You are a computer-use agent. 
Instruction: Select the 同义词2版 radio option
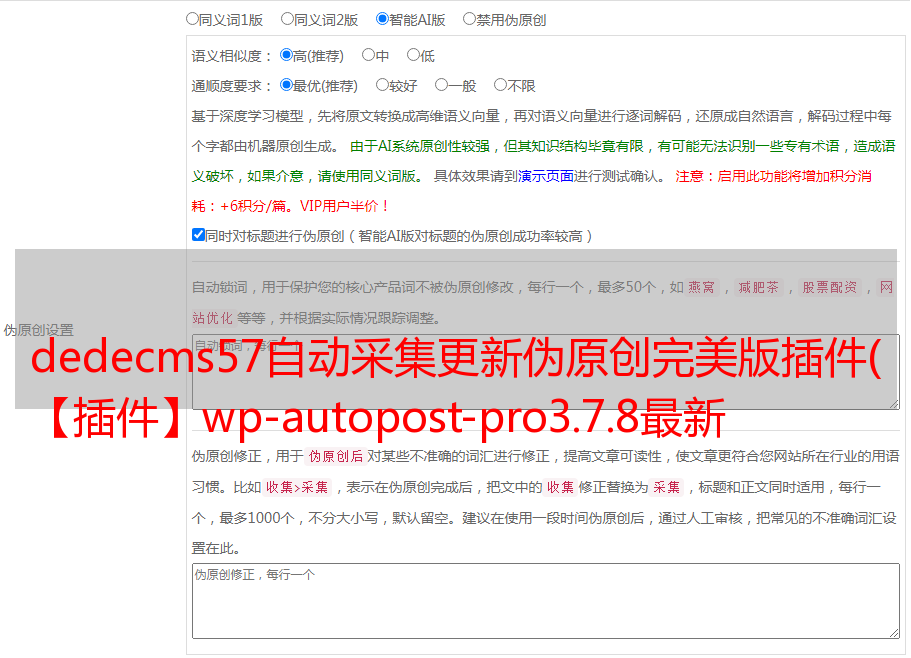click(x=287, y=19)
